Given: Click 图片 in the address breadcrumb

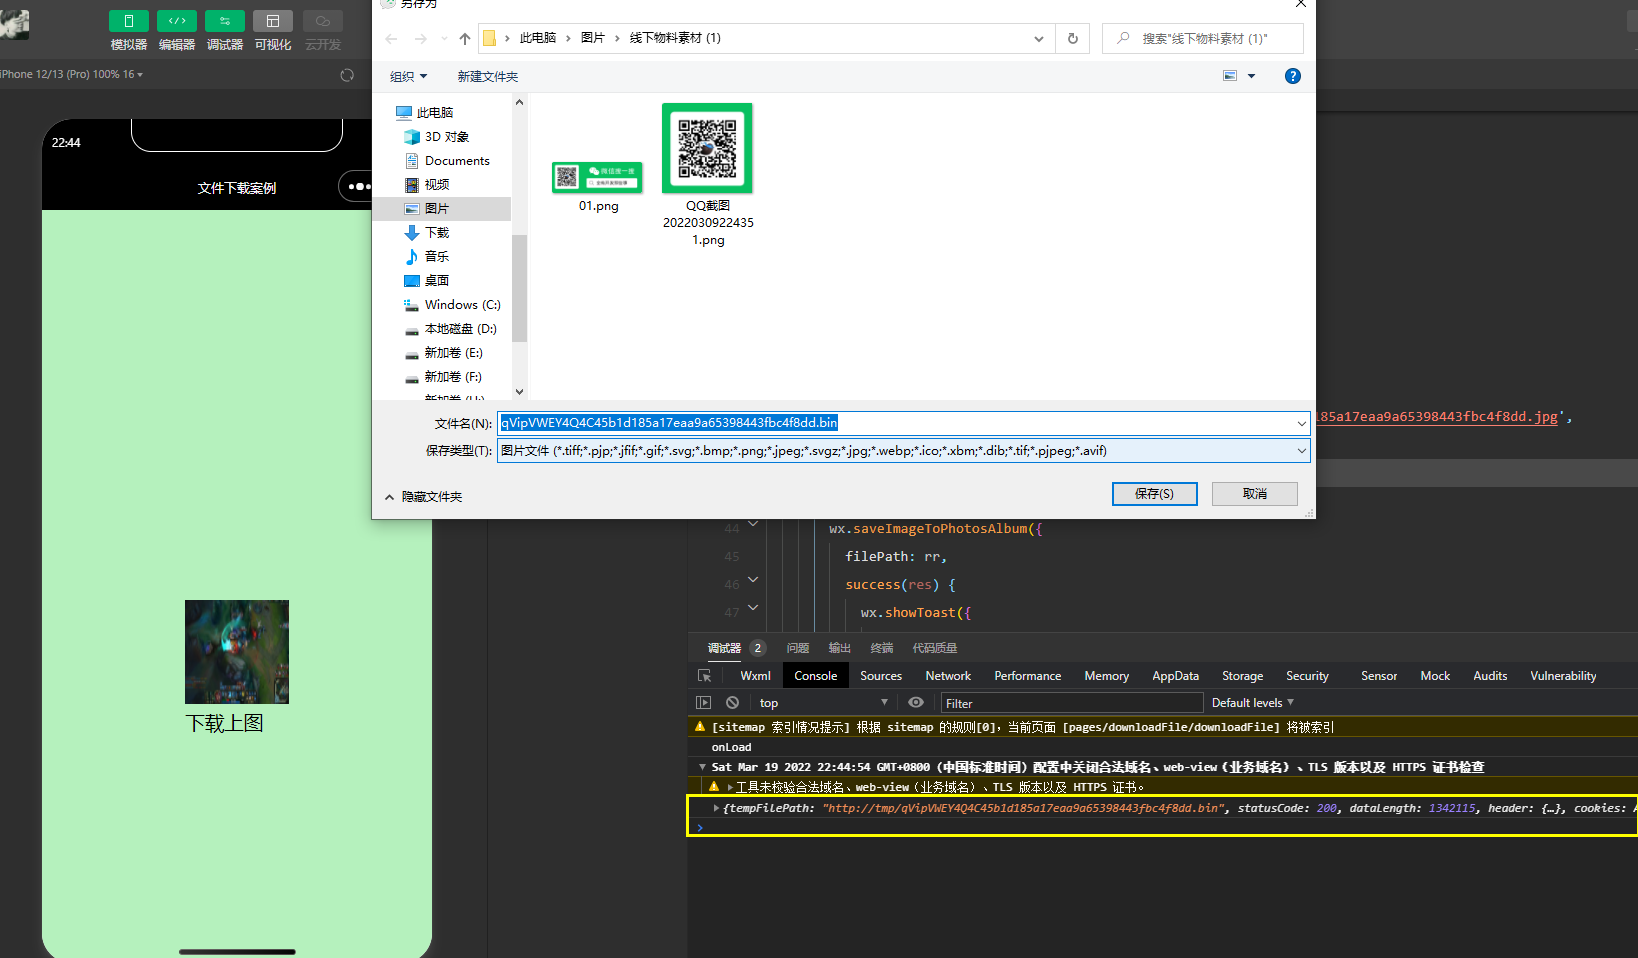Looking at the screenshot, I should pos(593,38).
